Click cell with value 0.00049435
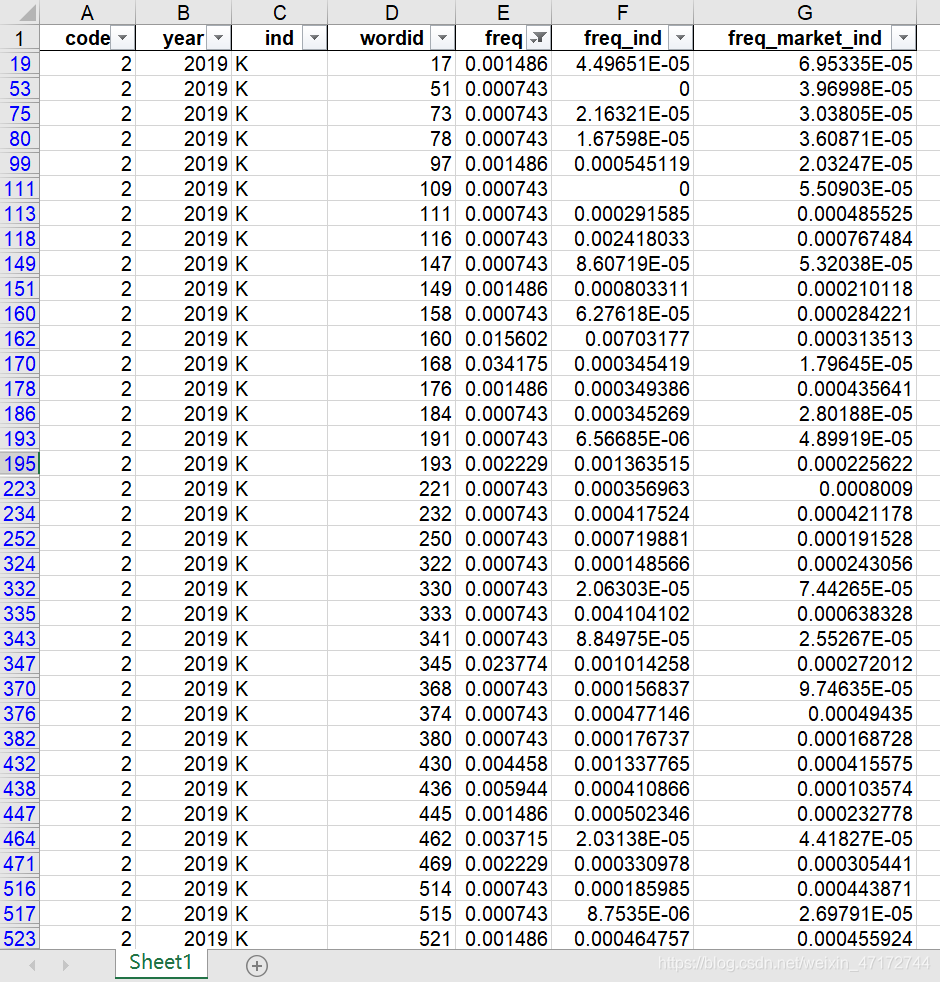The height and width of the screenshot is (982, 940). (805, 714)
